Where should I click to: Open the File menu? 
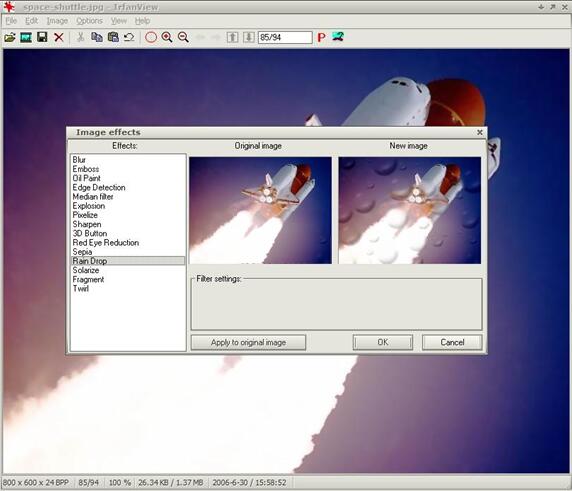(11, 21)
